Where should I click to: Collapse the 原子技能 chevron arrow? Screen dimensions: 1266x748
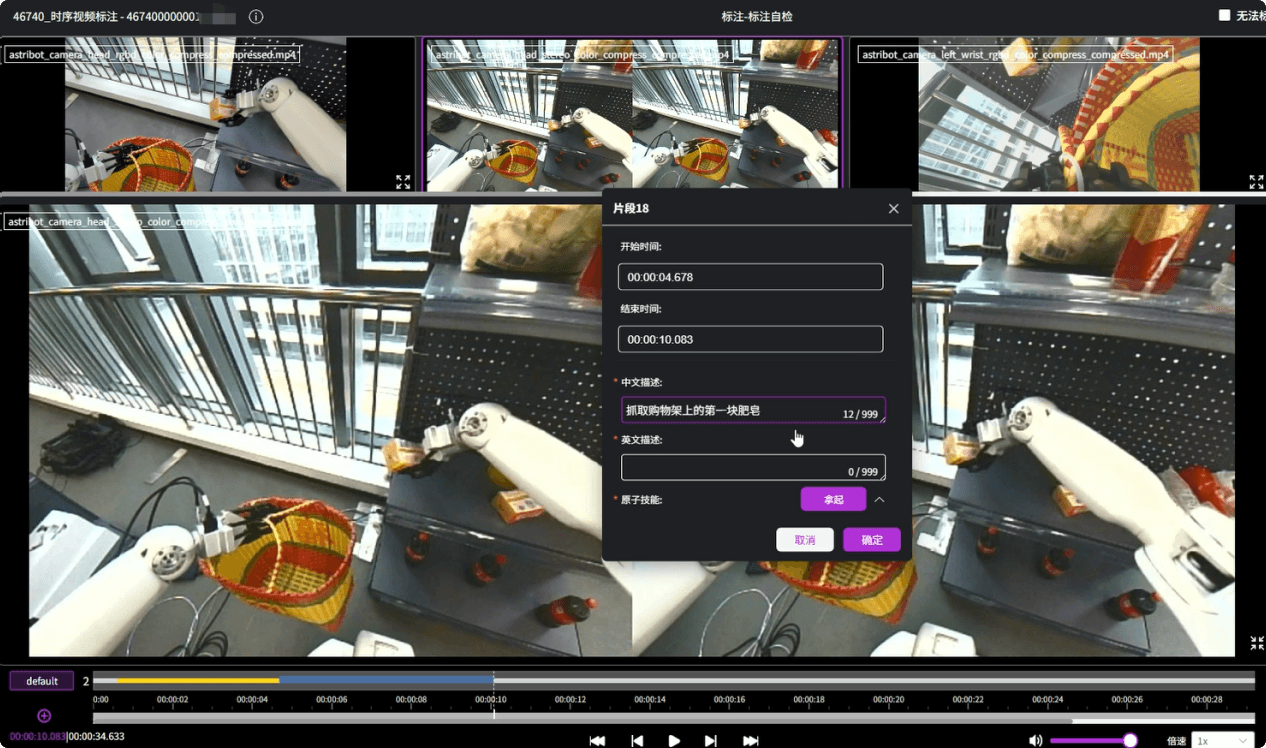[x=880, y=499]
